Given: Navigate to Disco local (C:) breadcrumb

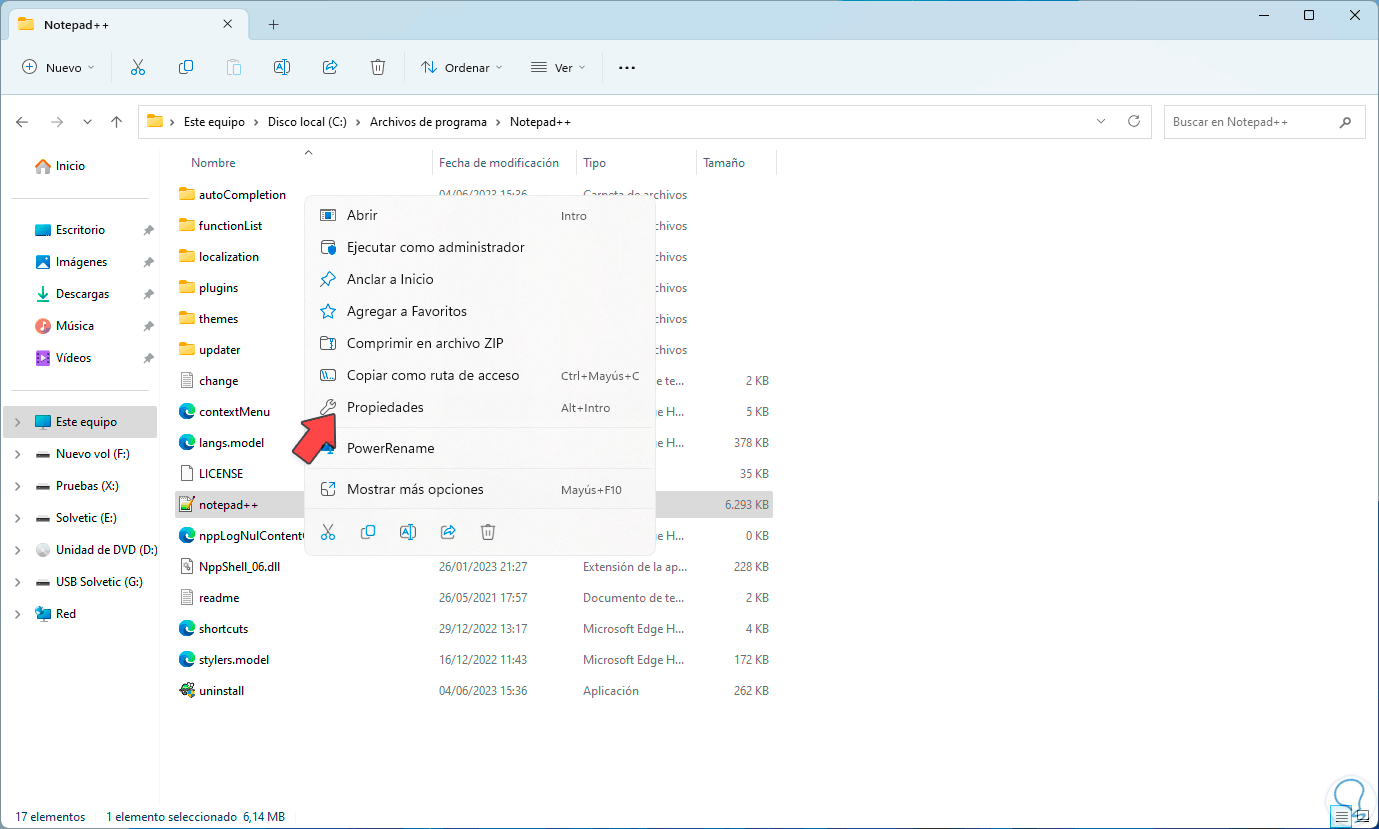Looking at the screenshot, I should (x=307, y=122).
